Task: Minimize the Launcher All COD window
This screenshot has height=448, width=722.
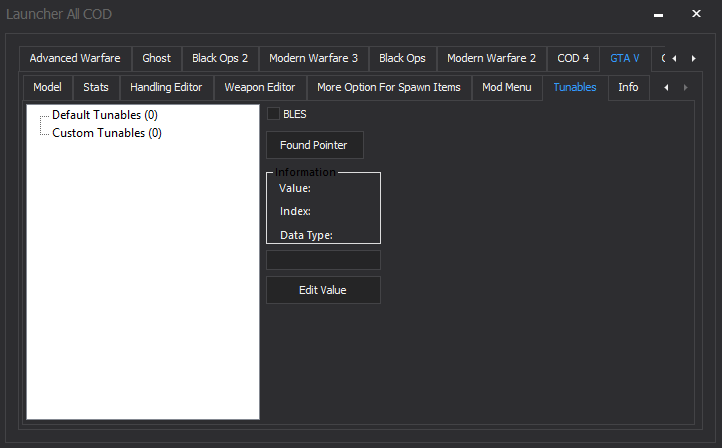Action: pyautogui.click(x=658, y=14)
